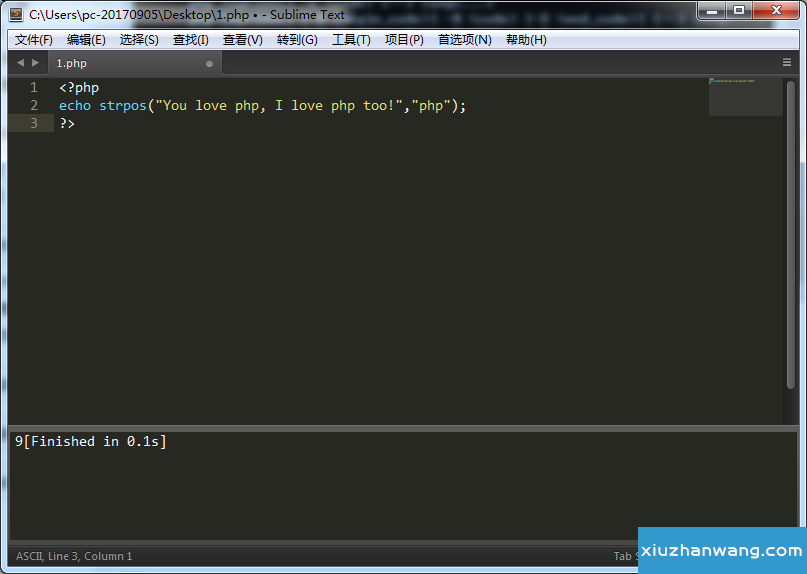The width and height of the screenshot is (807, 574).
Task: Click line number 3 in gutter
Action: pyautogui.click(x=34, y=124)
